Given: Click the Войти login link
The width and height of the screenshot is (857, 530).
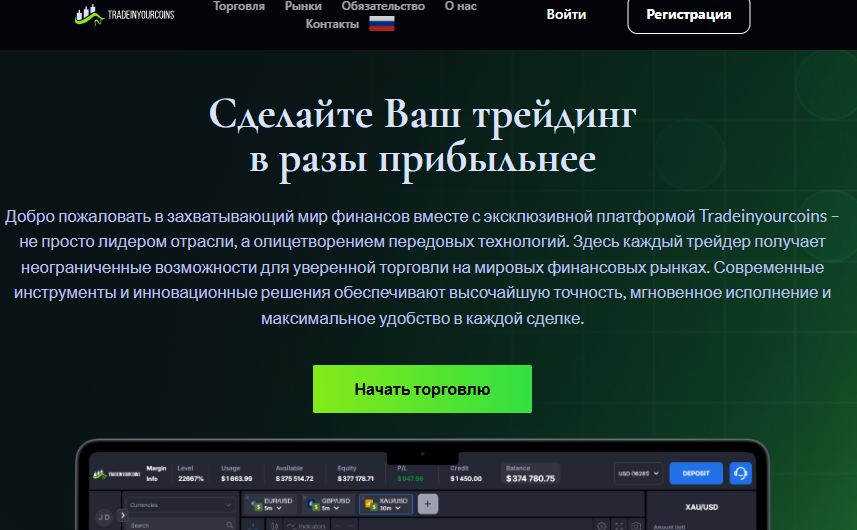Looking at the screenshot, I should (x=566, y=15).
